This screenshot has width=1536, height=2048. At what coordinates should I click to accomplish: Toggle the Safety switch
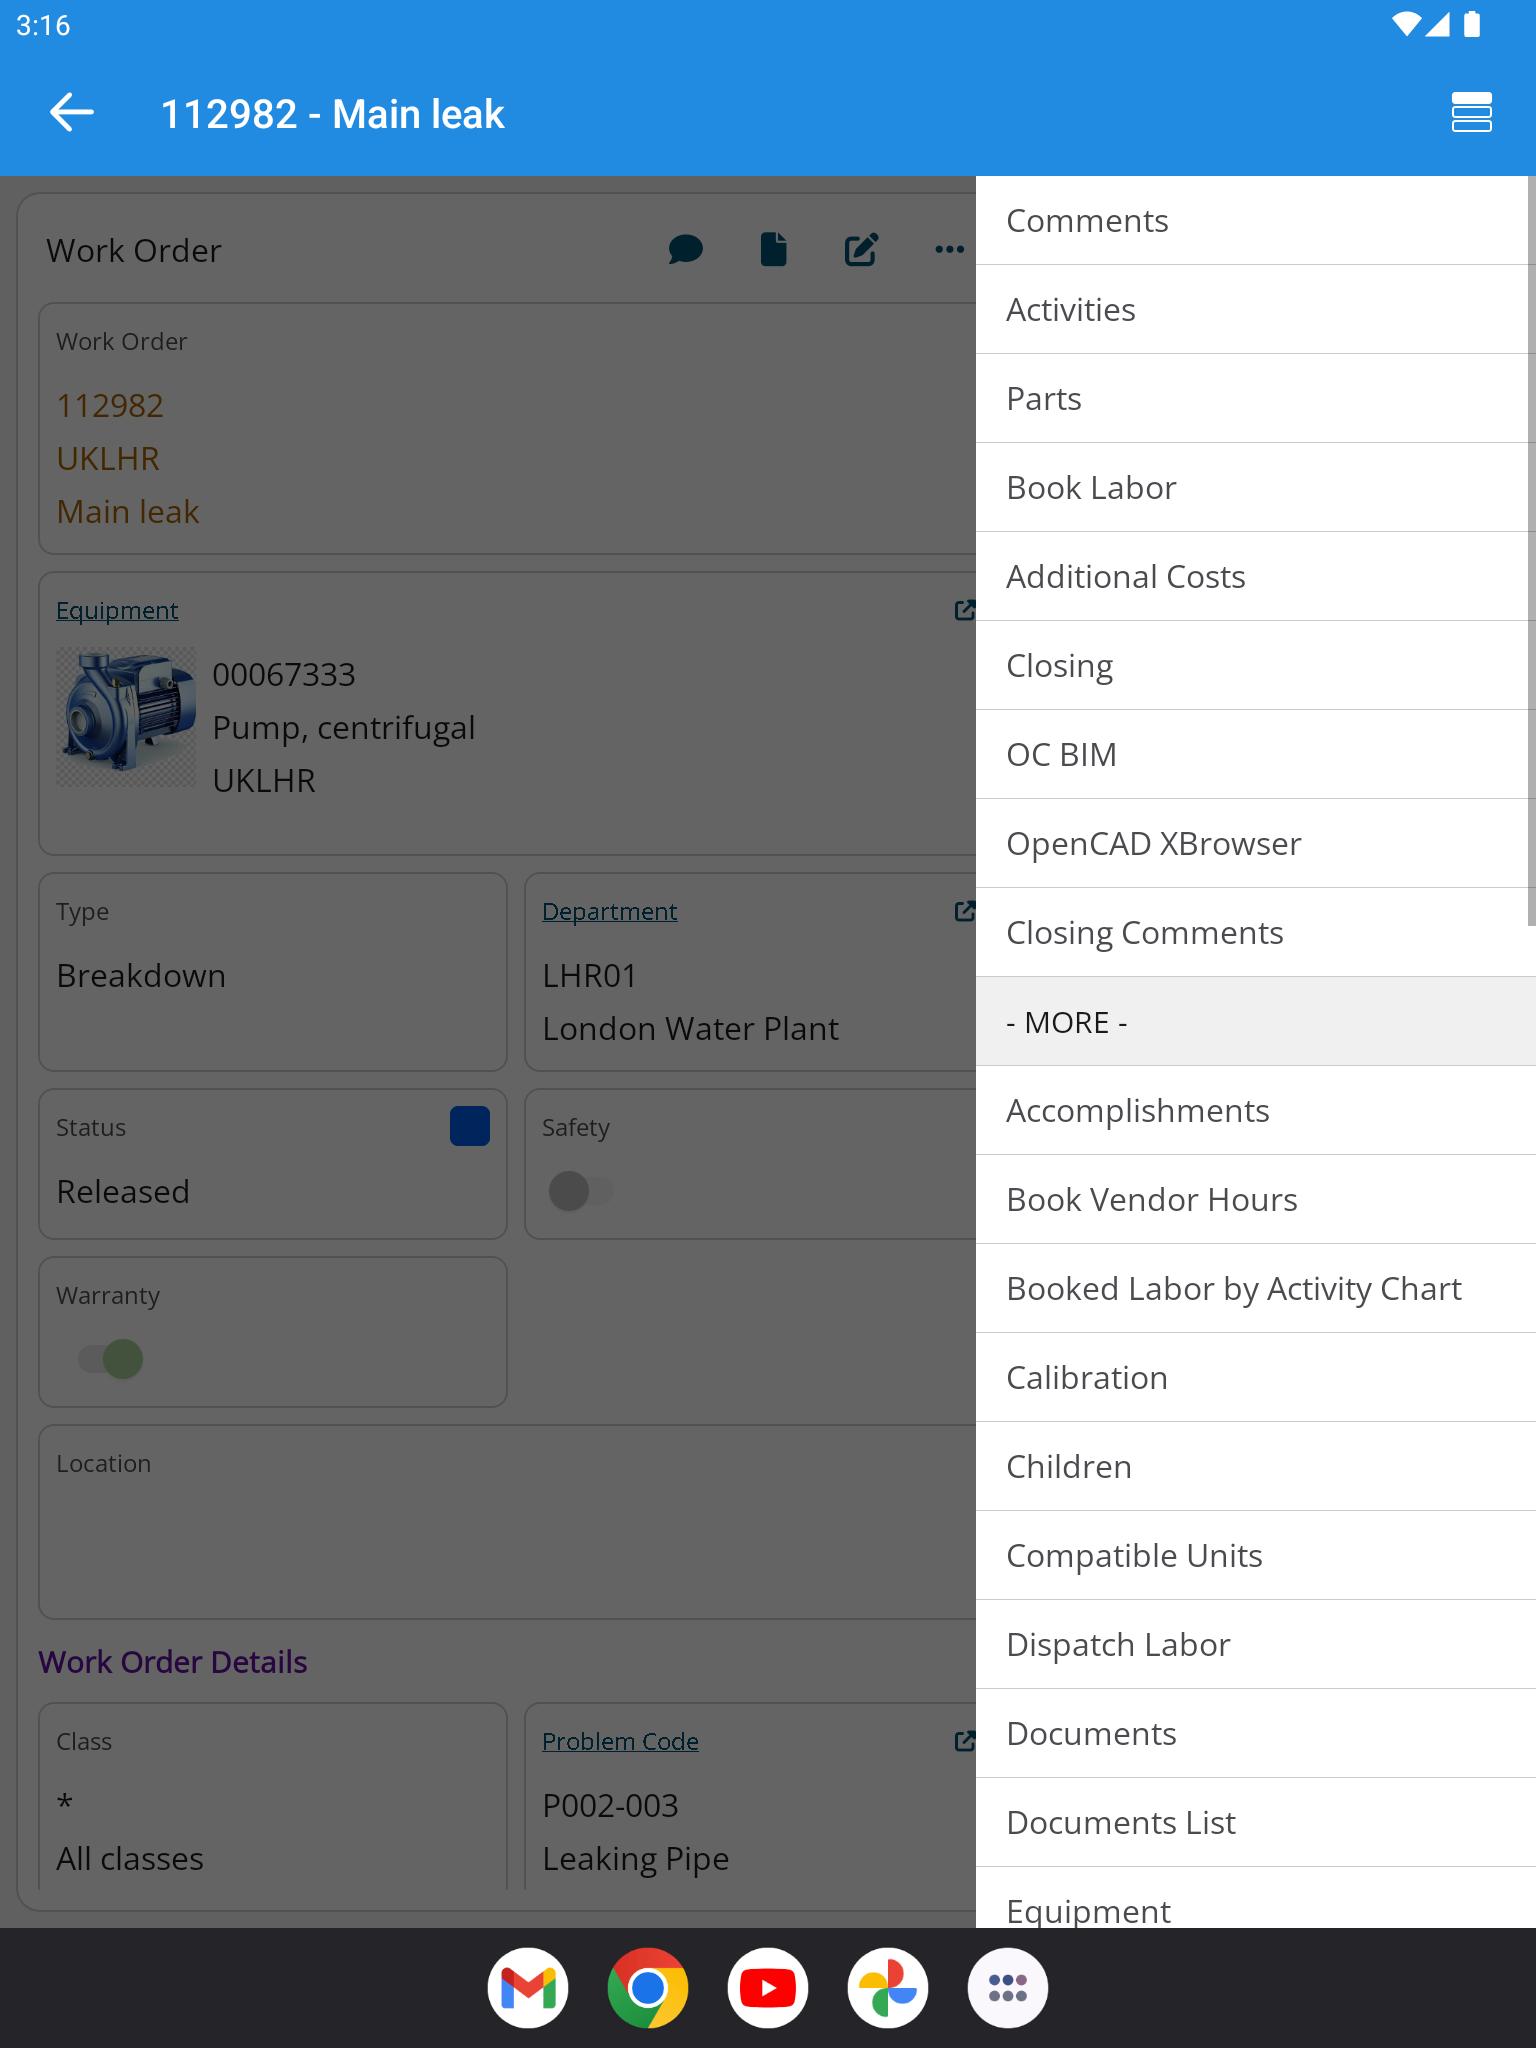(581, 1191)
